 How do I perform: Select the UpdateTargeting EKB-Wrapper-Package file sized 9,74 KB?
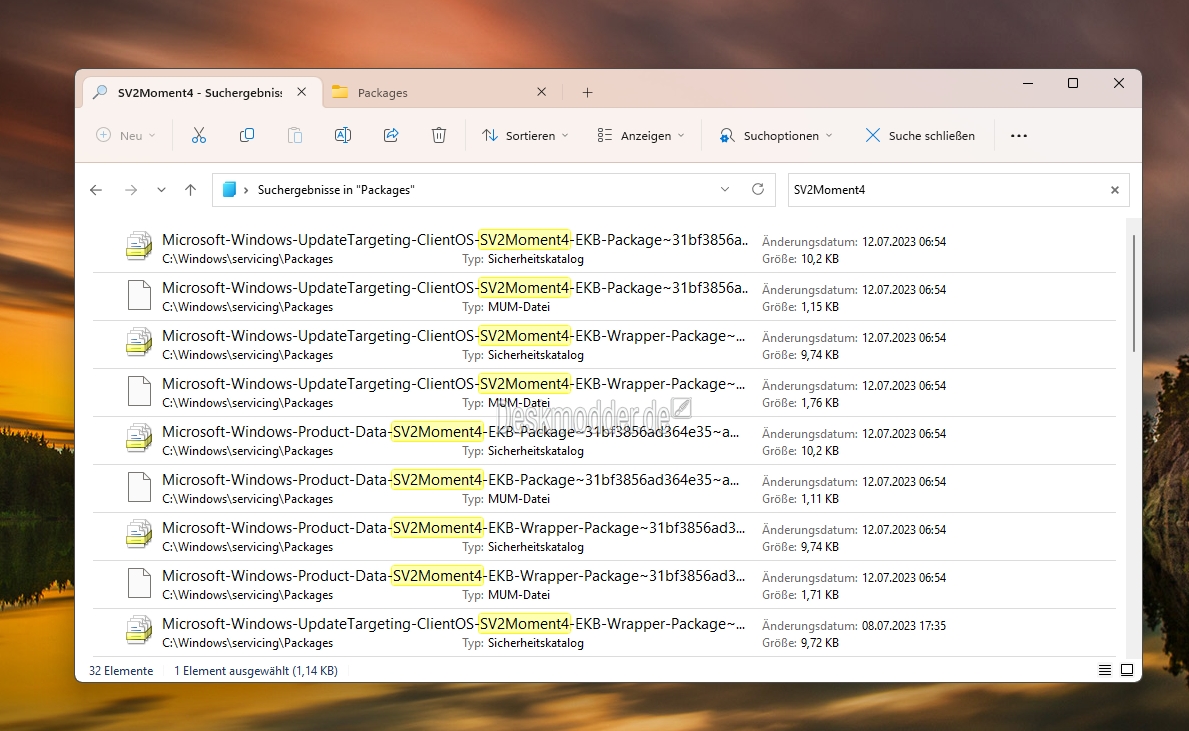(x=604, y=345)
